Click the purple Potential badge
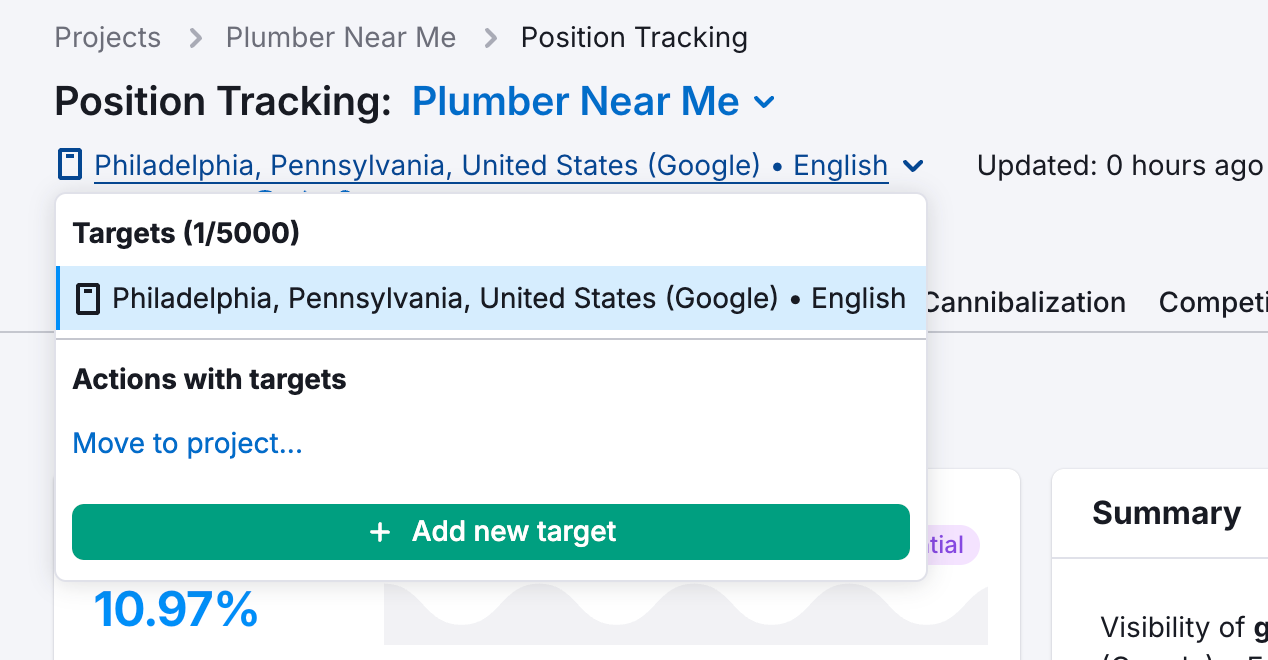The height and width of the screenshot is (660, 1268). [x=944, y=544]
